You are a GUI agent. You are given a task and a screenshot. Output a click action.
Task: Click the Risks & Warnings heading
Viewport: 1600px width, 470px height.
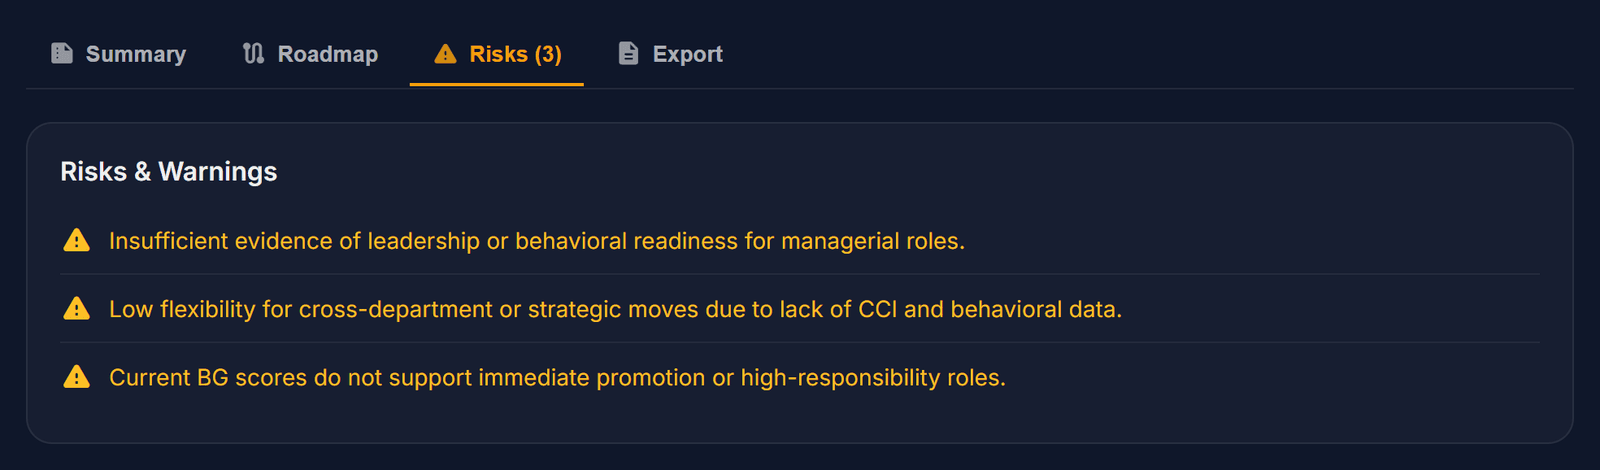(169, 172)
